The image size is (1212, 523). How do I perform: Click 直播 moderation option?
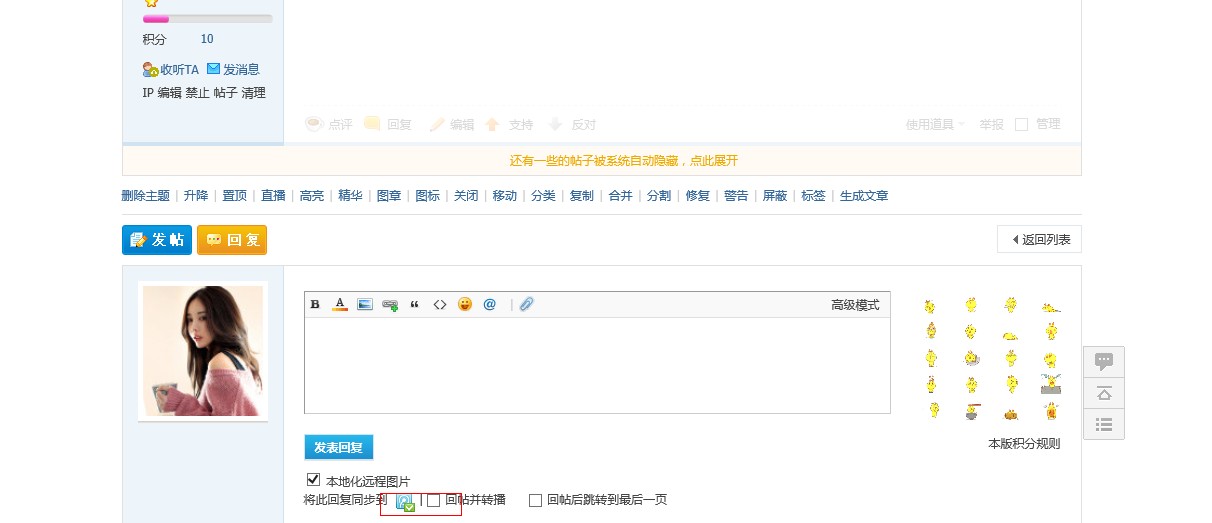273,196
